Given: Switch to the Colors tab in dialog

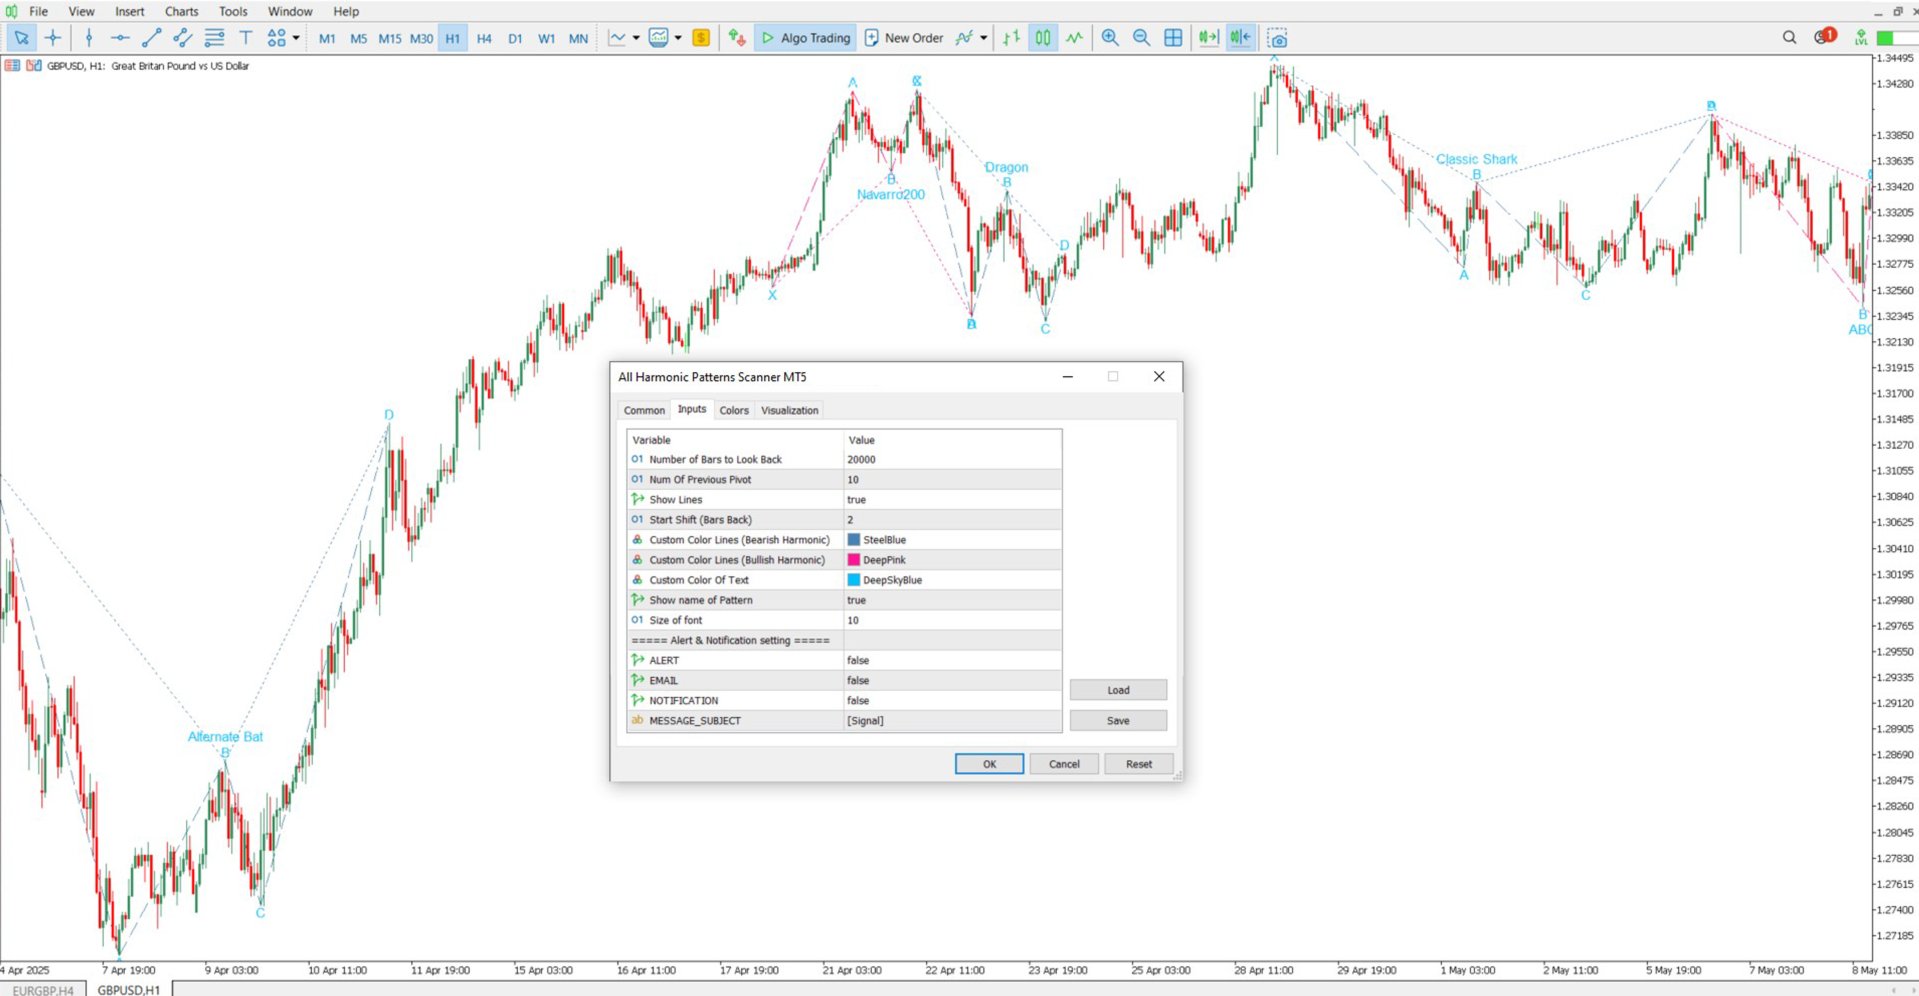Looking at the screenshot, I should [x=734, y=410].
